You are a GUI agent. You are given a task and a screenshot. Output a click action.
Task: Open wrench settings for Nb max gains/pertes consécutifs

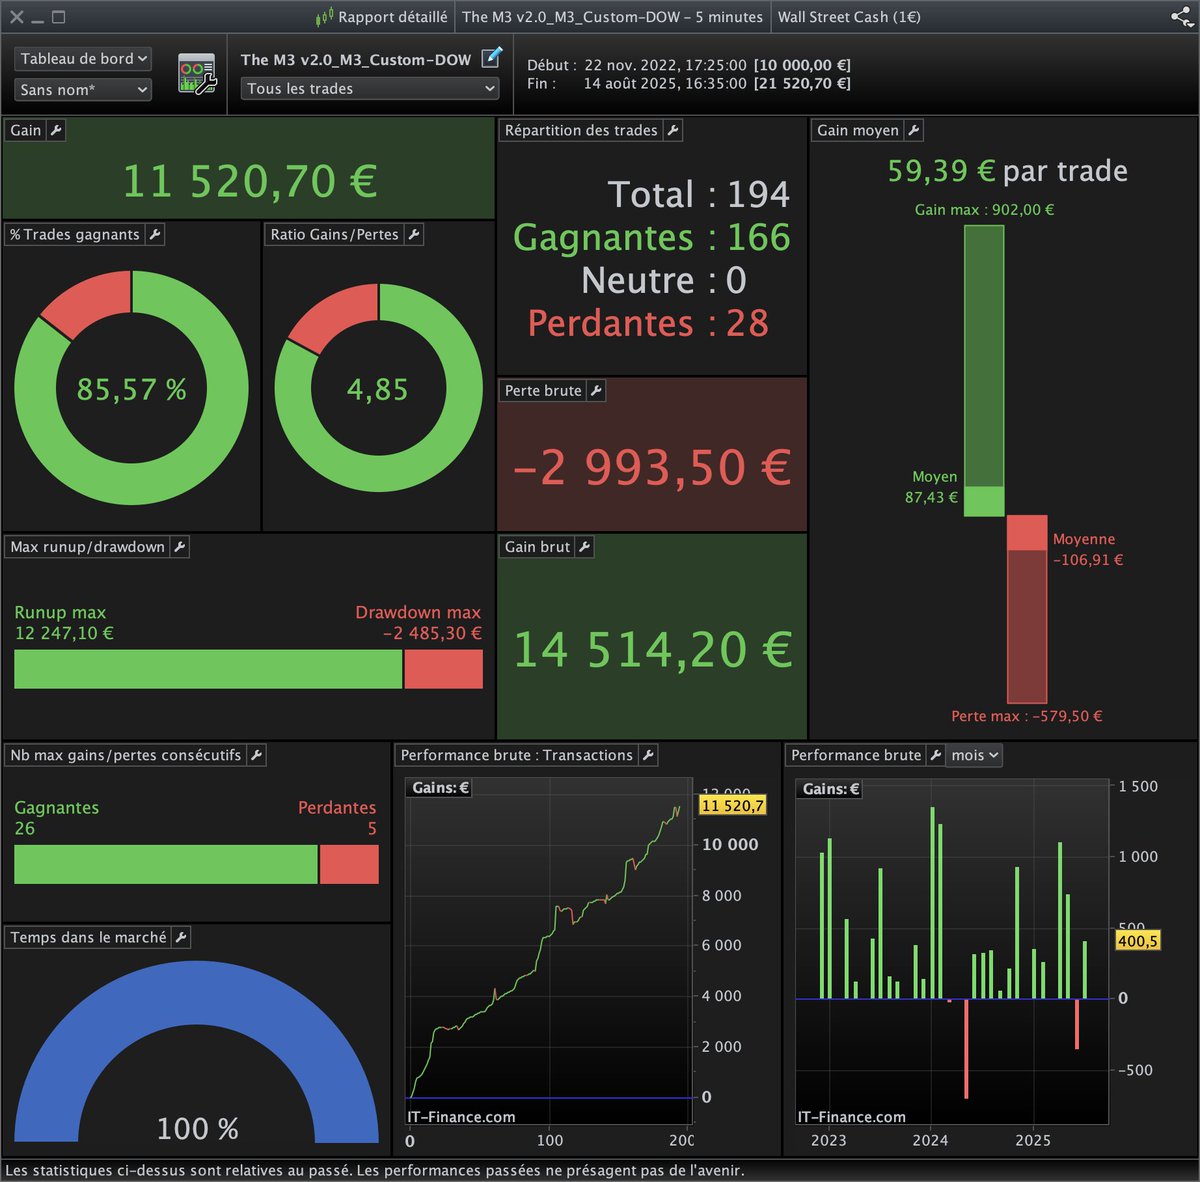point(256,755)
